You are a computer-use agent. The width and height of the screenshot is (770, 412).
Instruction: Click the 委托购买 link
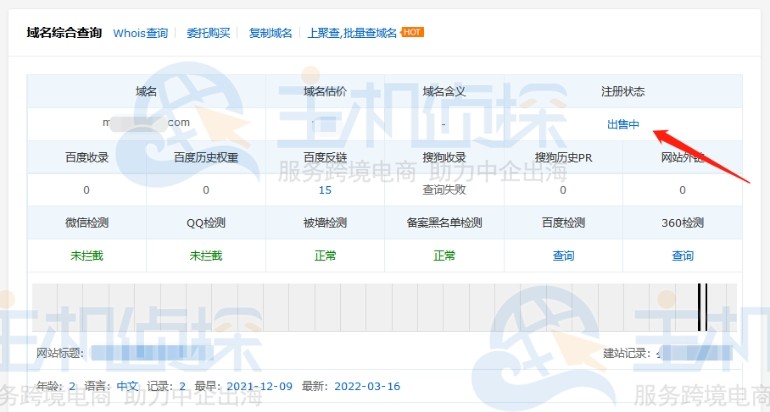[x=208, y=33]
